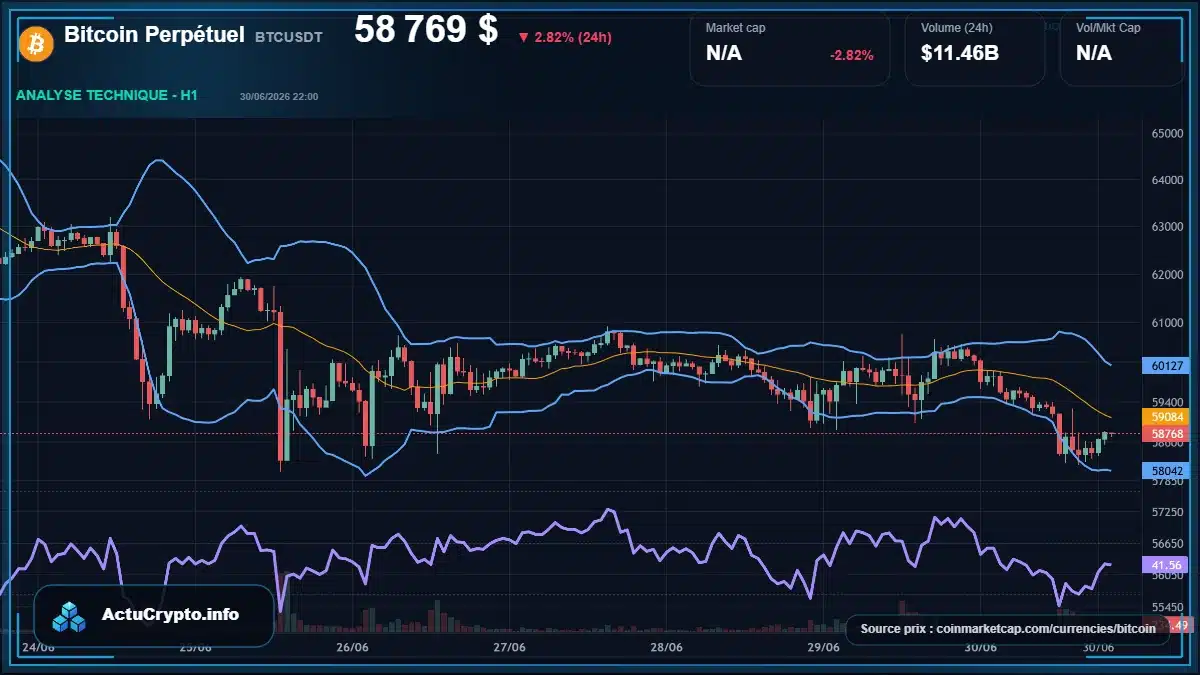The width and height of the screenshot is (1200, 675).
Task: Click the 63000 price axis label
Action: coord(1167,227)
